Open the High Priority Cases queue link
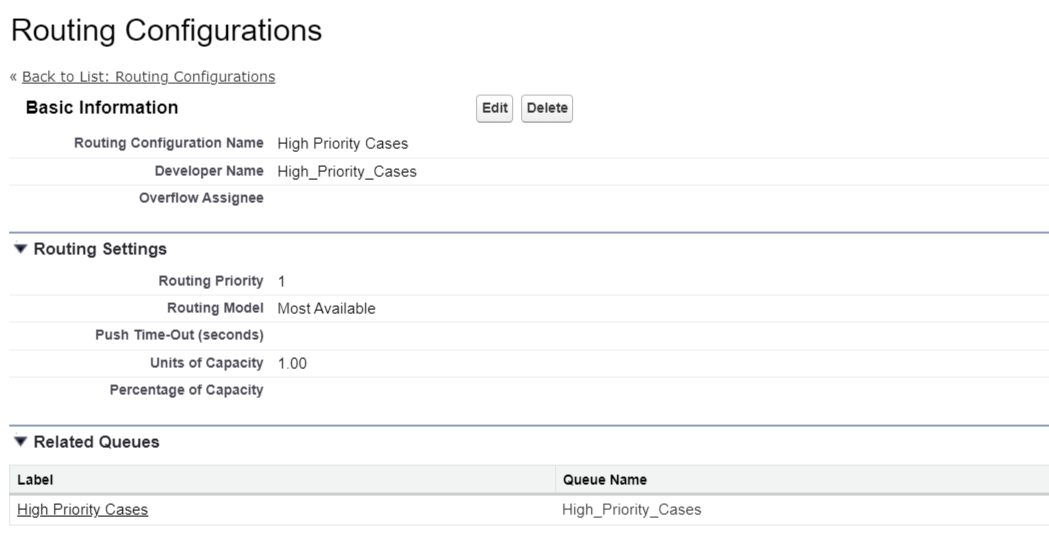 82,510
